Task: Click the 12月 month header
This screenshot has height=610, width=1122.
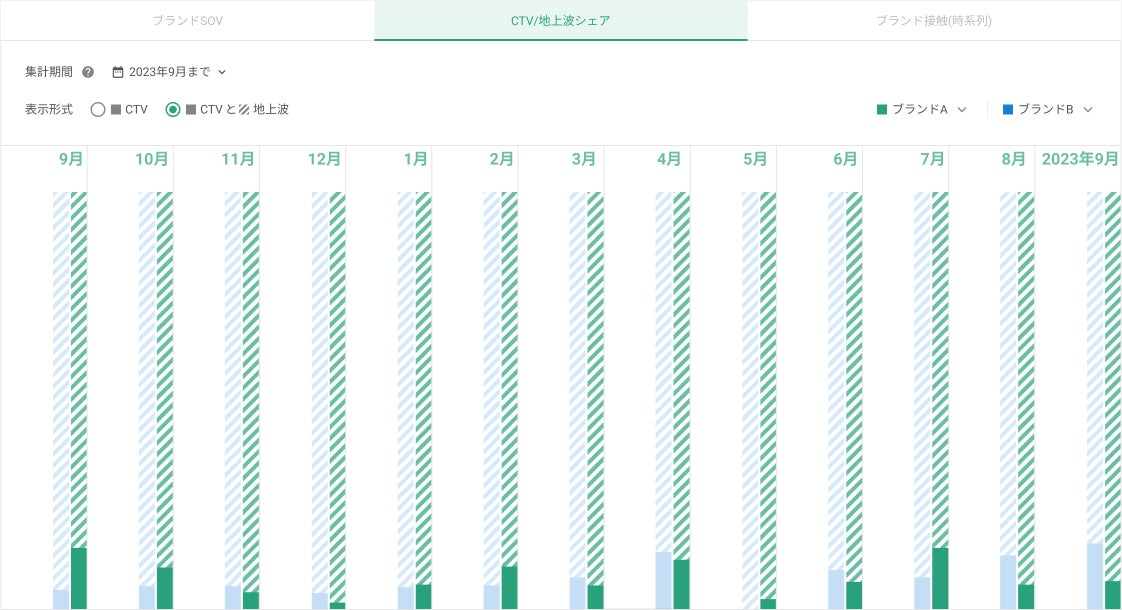Action: (x=324, y=159)
